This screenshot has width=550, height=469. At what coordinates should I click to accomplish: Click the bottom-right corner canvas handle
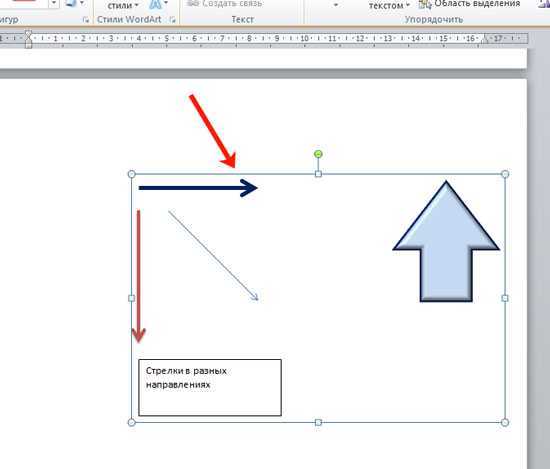[505, 422]
